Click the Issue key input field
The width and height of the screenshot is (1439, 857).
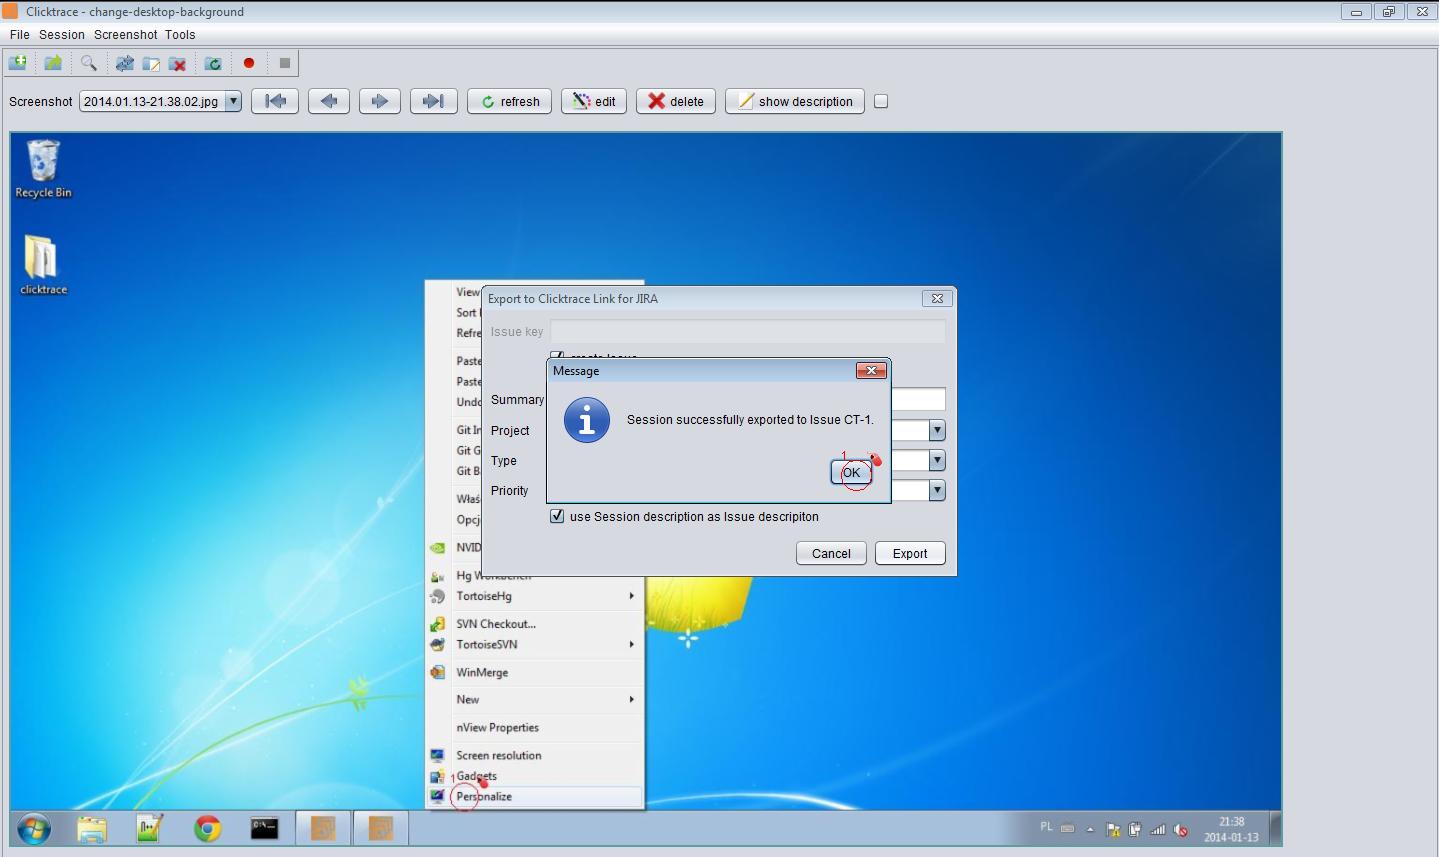(x=748, y=332)
